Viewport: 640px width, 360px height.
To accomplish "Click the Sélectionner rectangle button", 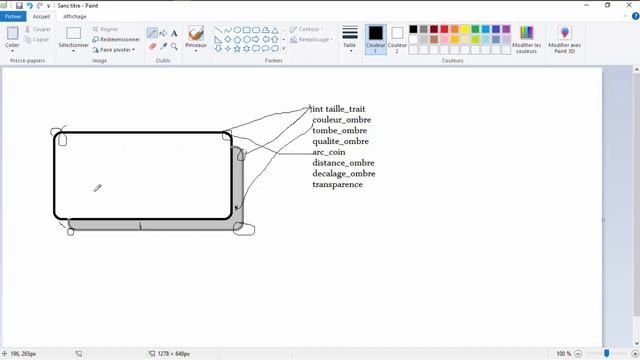I will tap(73, 33).
